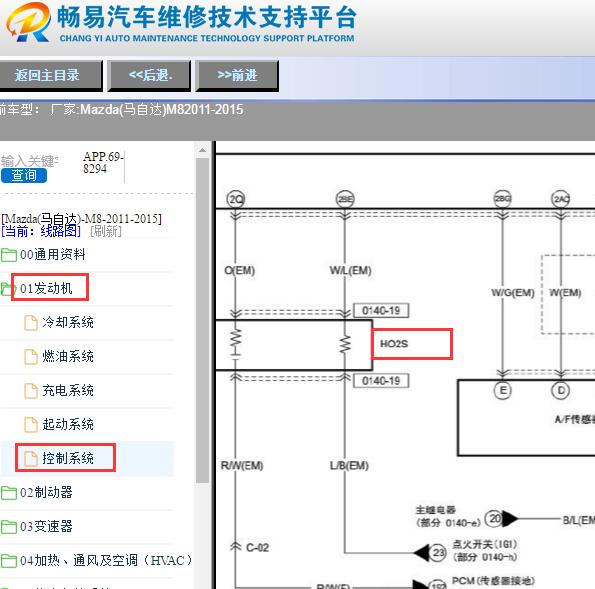Image resolution: width=595 pixels, height=589 pixels.
Task: Expand the 03变速器 folder
Action: click(x=46, y=526)
